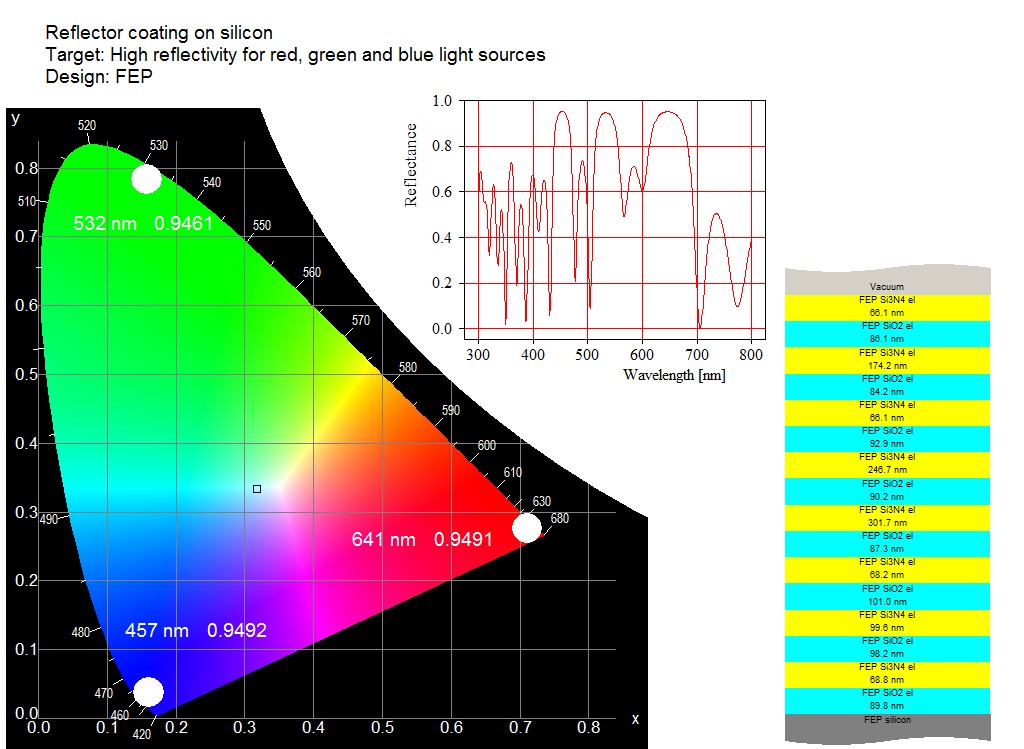Click the 570 wavelength label on the spectral locus
The width and height of the screenshot is (1024, 749).
361,321
